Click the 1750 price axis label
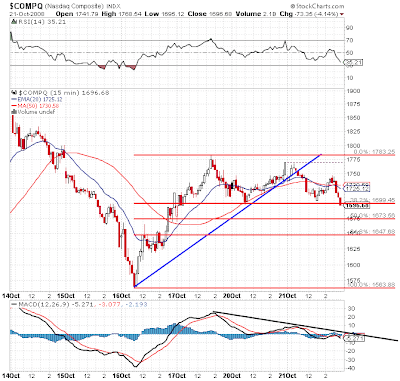400x381 pixels. [x=353, y=174]
